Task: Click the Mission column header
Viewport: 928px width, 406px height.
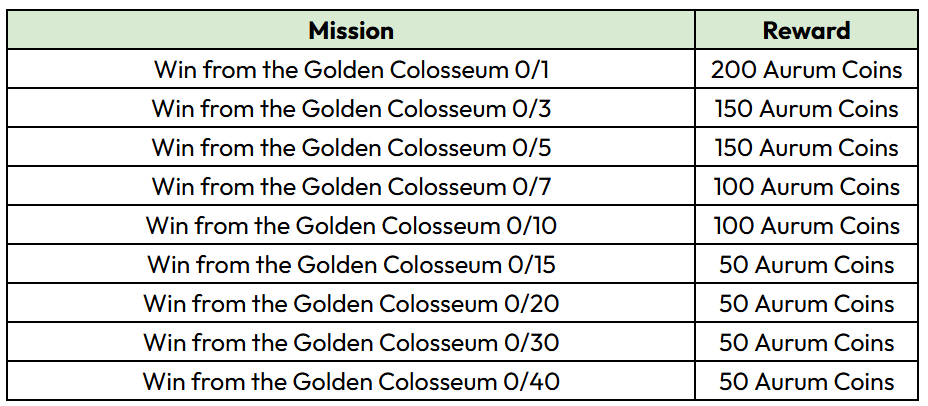Action: click(351, 30)
